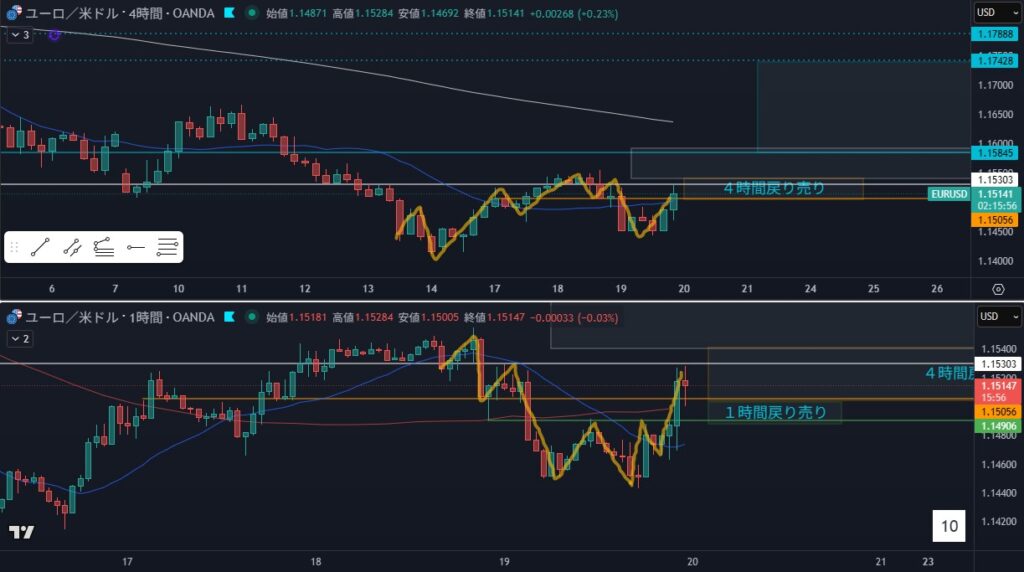Viewport: 1024px width, 572px height.
Task: Open USD currency dropdown on 1-hour chart
Action: click(x=997, y=317)
